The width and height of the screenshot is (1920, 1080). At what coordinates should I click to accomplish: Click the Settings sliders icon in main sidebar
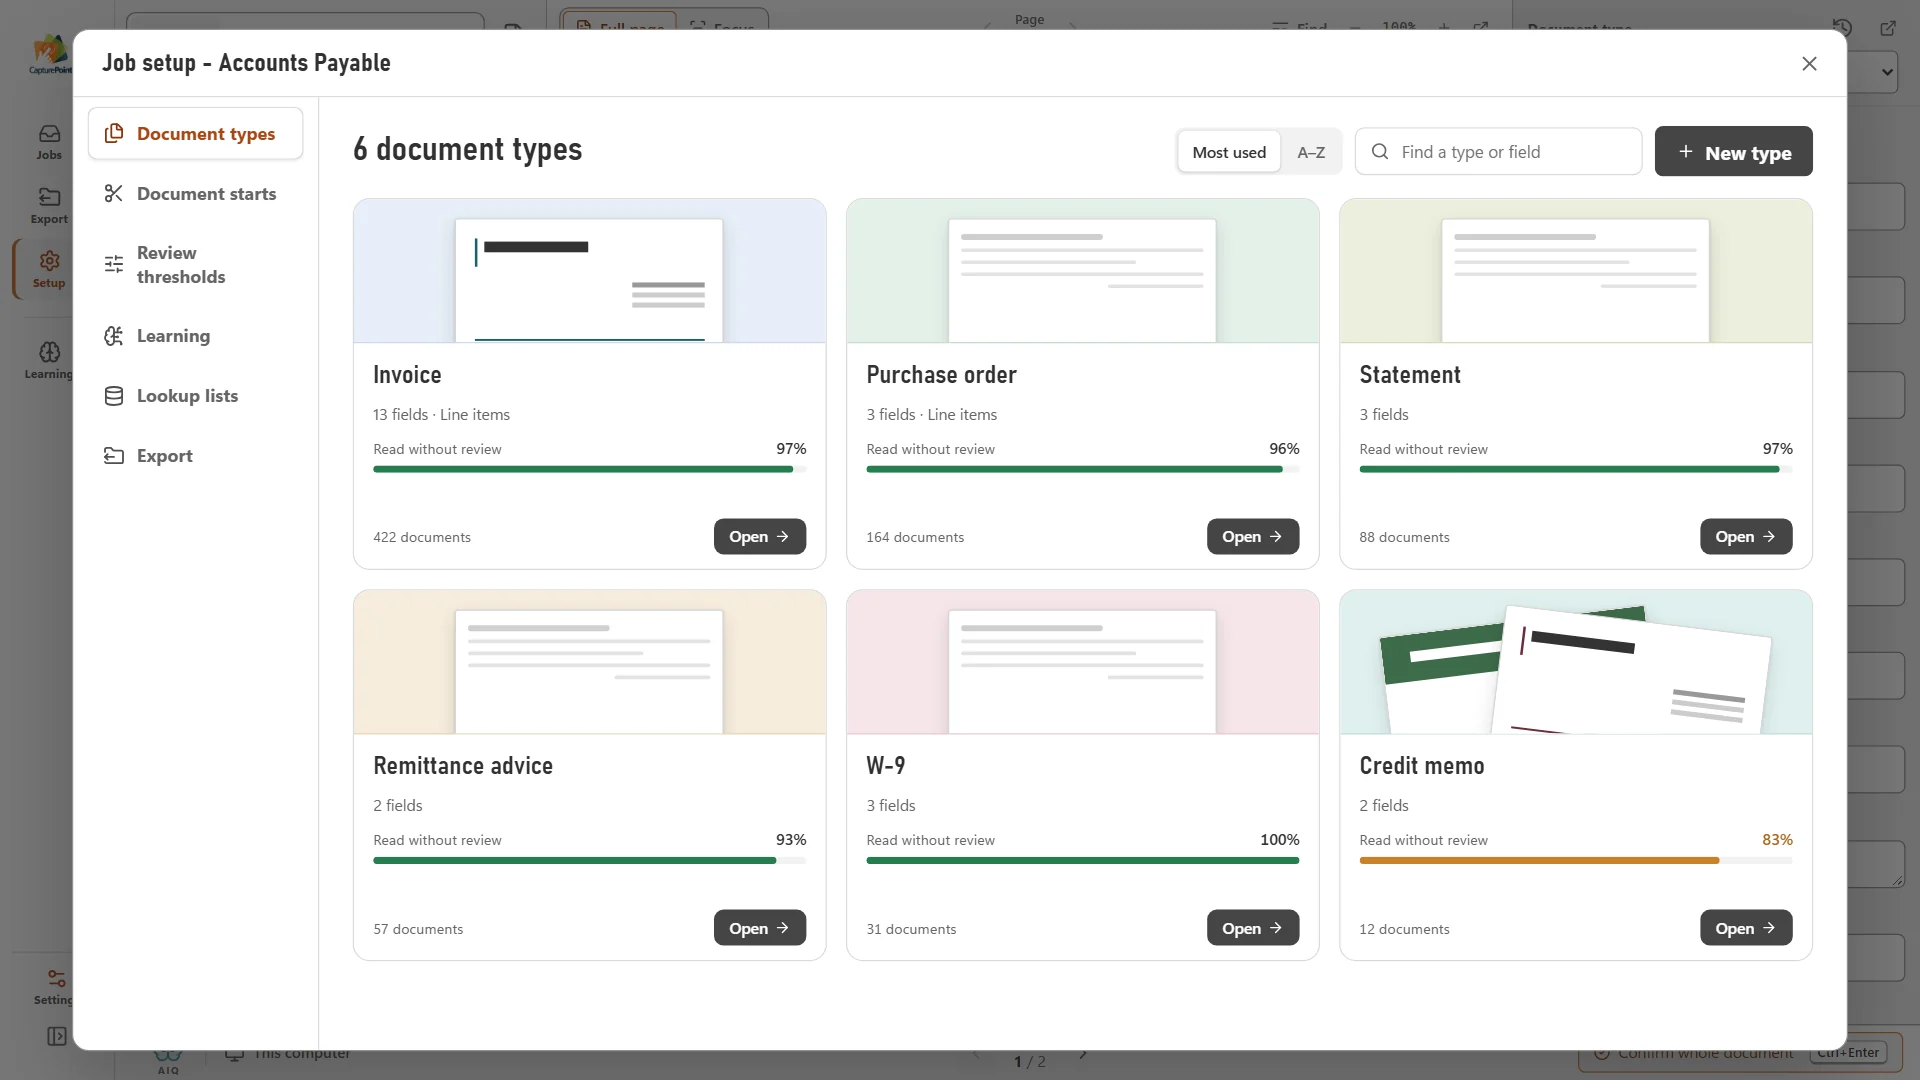[57, 978]
